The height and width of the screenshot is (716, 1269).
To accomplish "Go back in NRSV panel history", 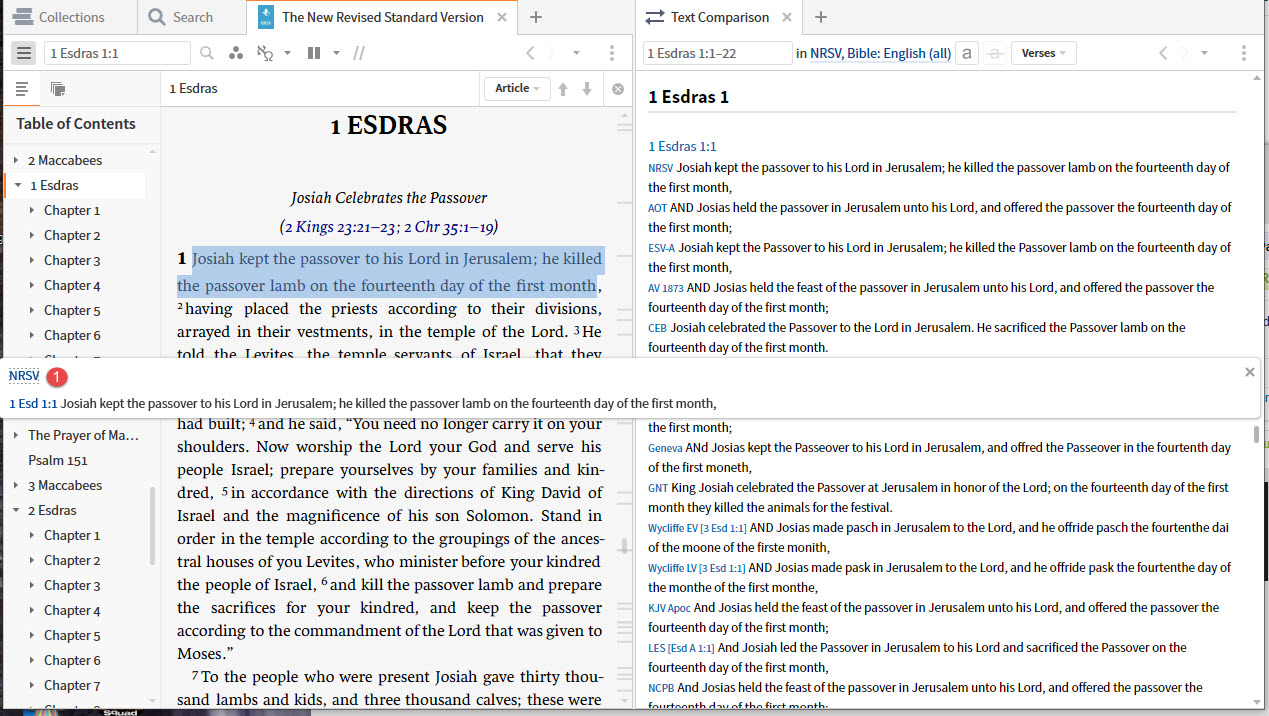I will tap(530, 53).
